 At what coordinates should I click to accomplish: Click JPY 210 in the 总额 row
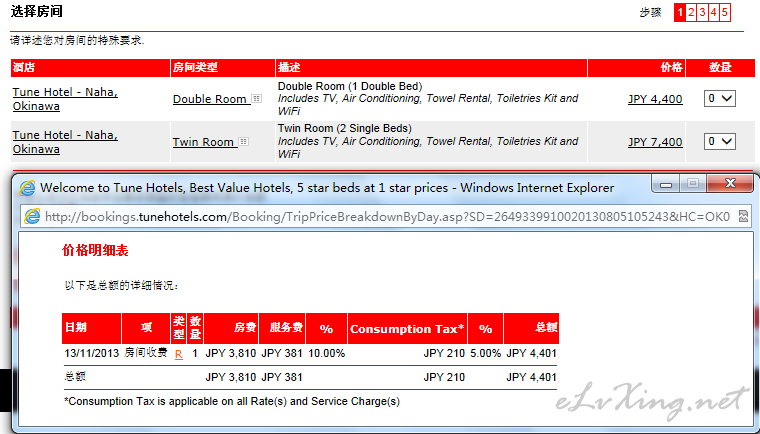coord(444,377)
